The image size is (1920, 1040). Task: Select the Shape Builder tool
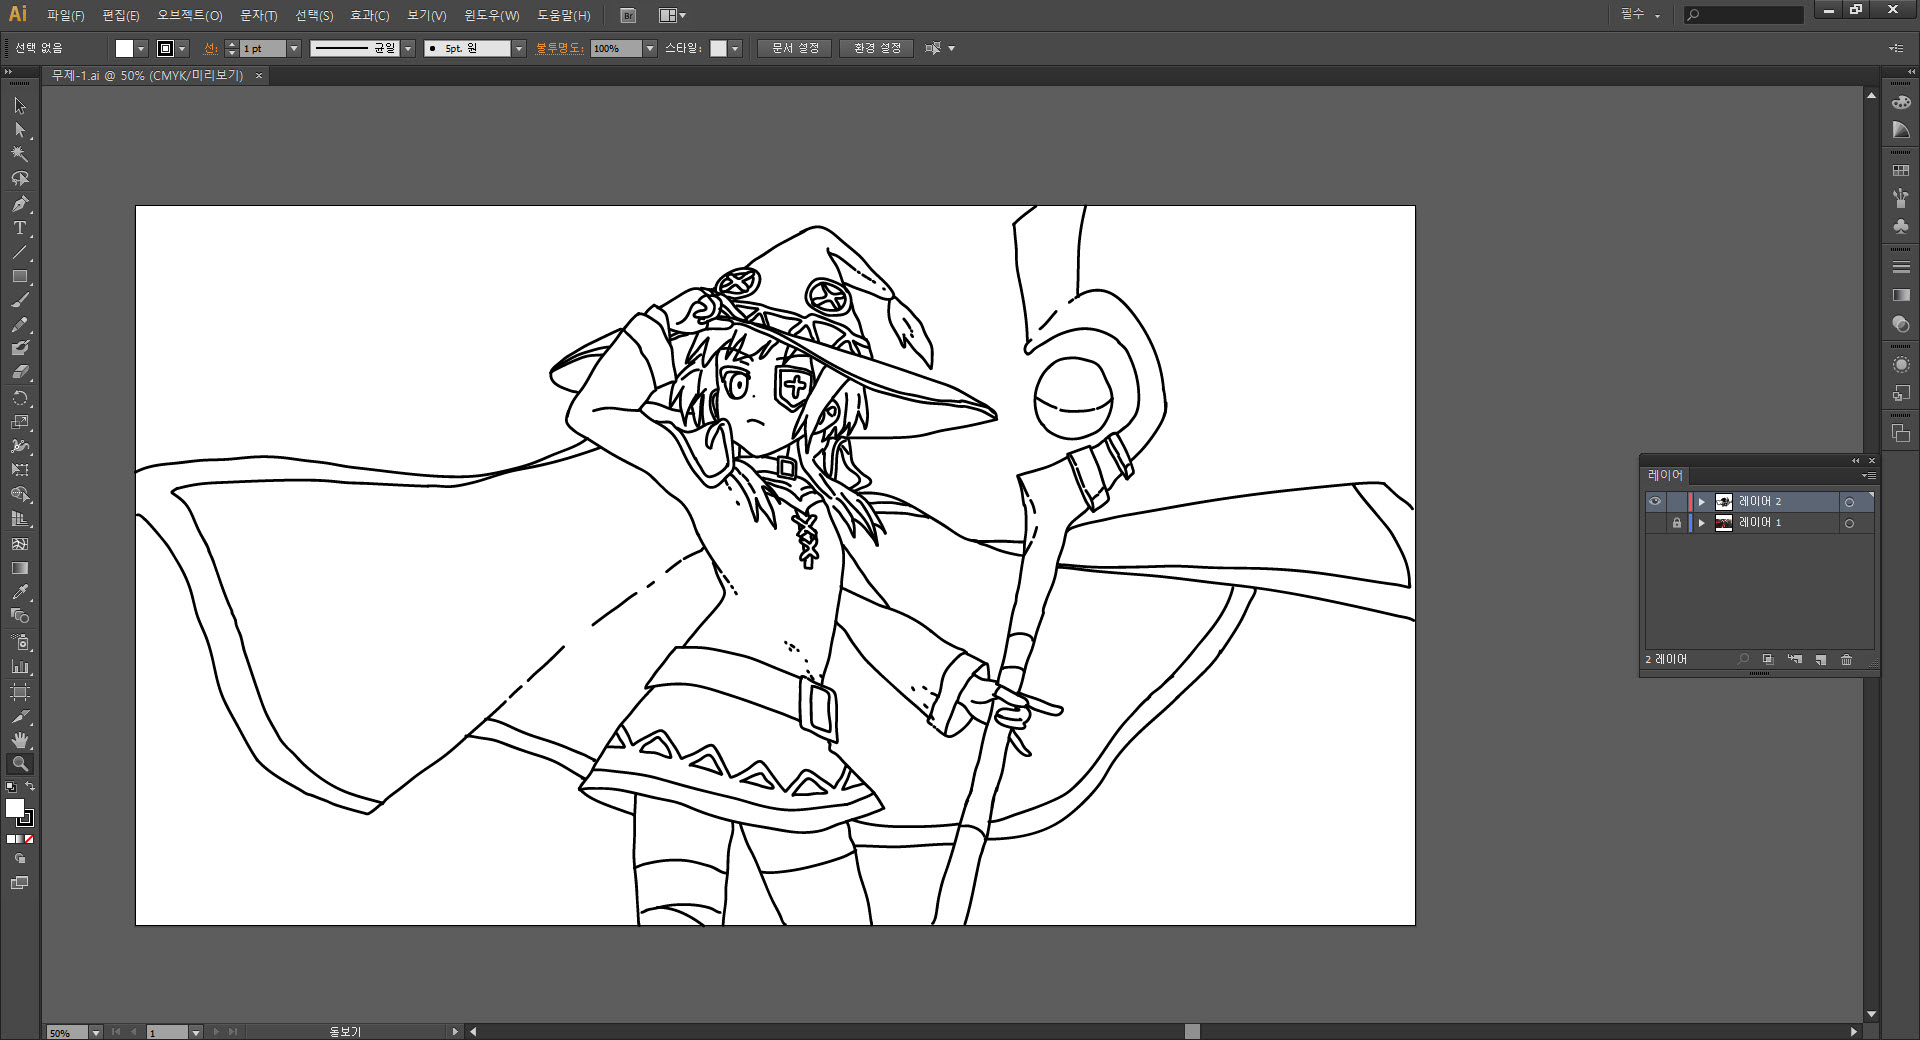[20, 495]
